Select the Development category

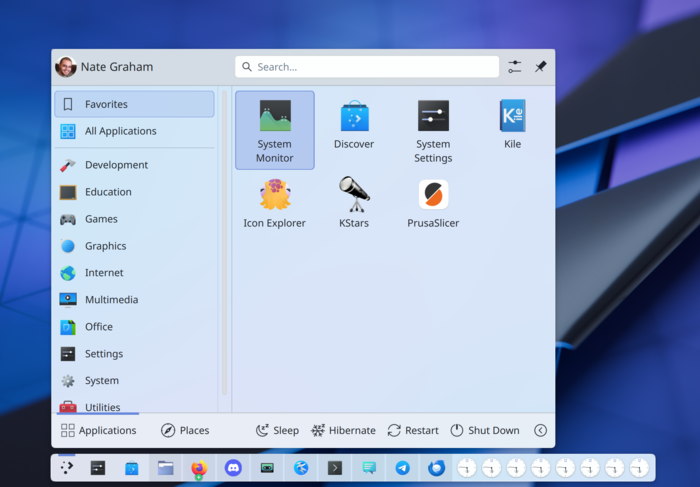(116, 165)
